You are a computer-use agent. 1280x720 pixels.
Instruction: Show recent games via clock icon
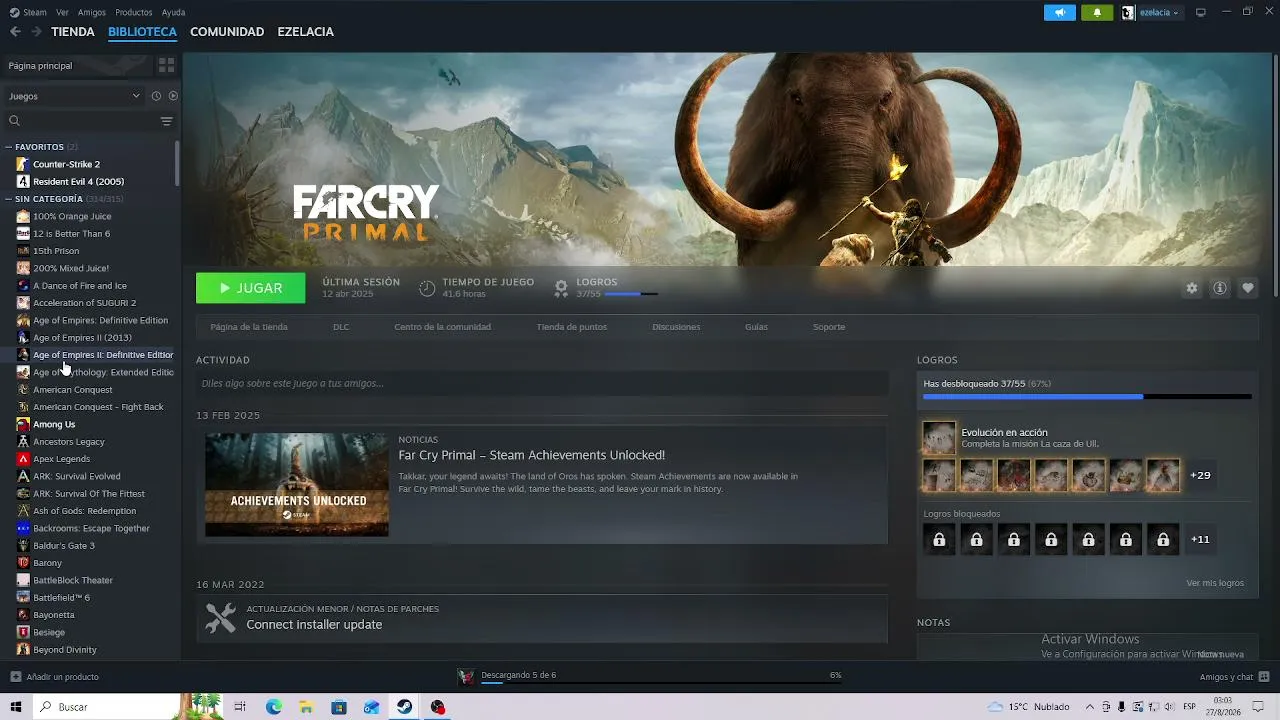tap(156, 96)
